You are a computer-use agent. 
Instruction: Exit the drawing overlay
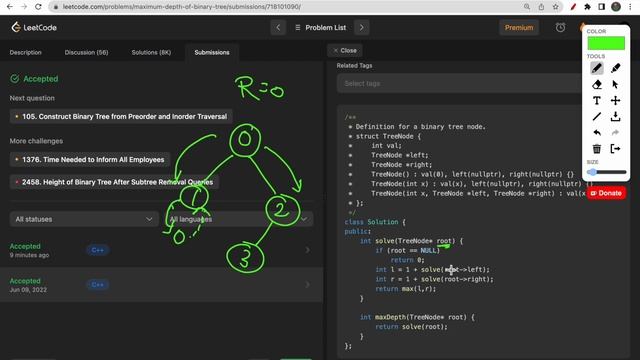pos(616,149)
